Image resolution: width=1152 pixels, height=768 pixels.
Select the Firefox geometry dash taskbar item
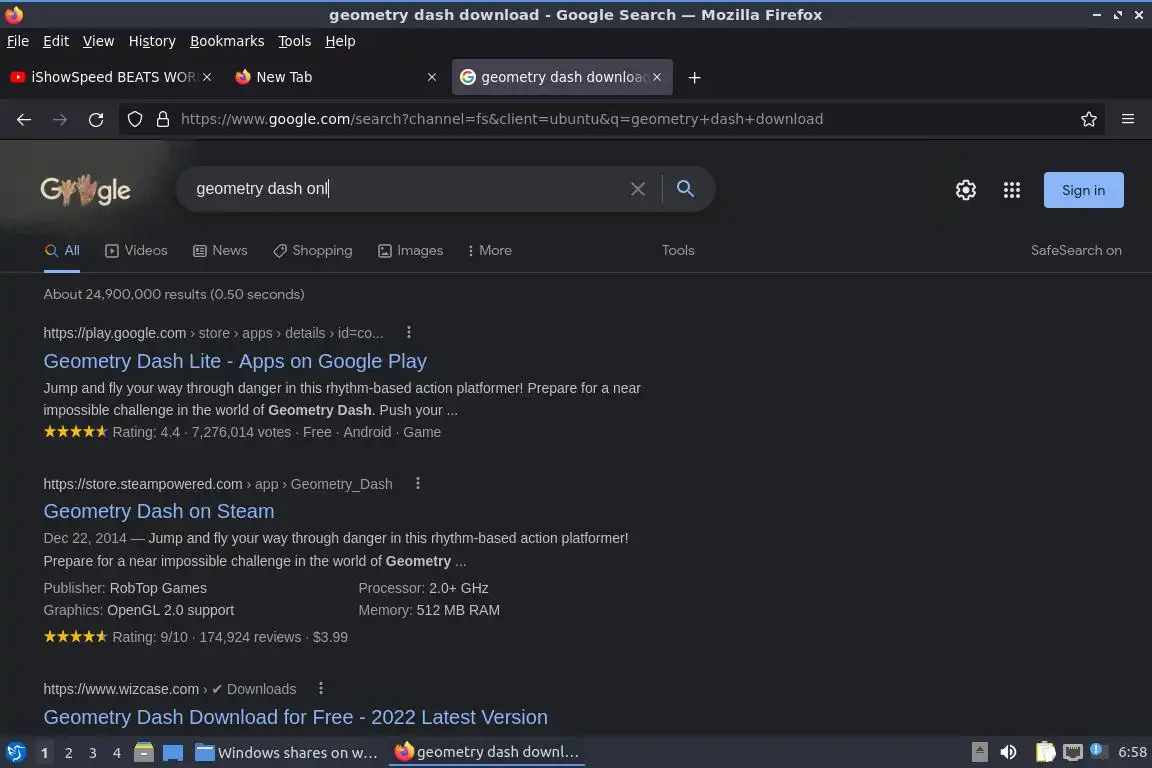tap(487, 753)
